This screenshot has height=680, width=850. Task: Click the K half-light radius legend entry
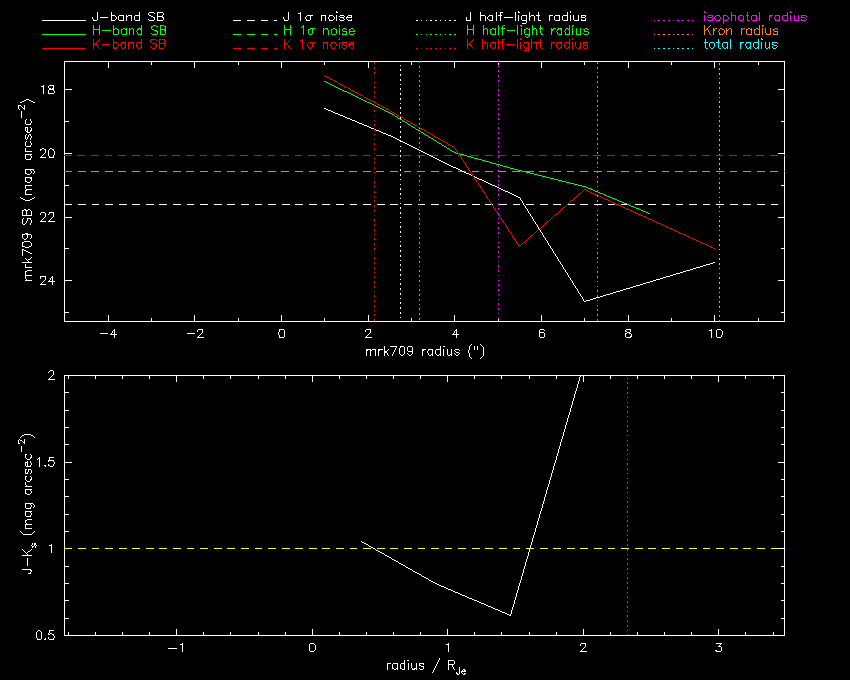[528, 45]
